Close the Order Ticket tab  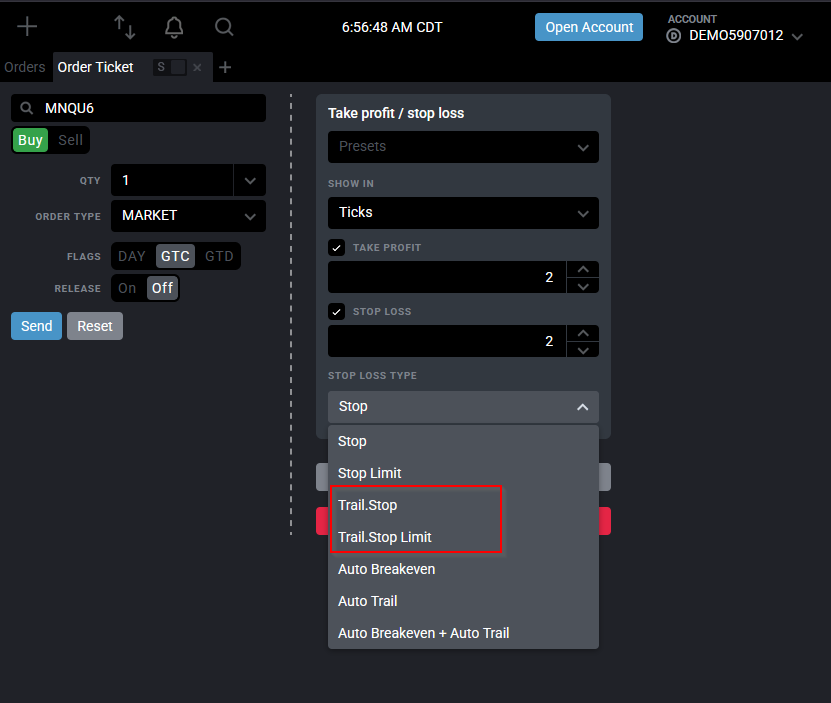(x=197, y=67)
